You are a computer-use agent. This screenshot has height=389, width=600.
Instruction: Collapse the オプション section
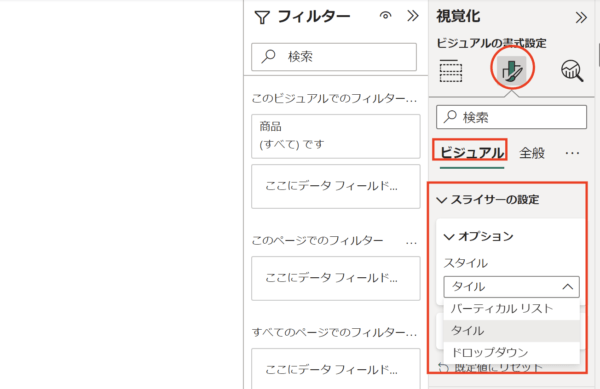(x=478, y=236)
